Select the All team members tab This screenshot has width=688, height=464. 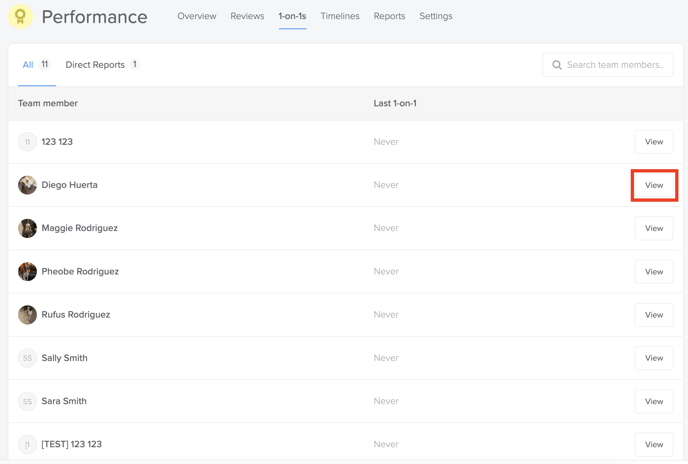point(37,65)
